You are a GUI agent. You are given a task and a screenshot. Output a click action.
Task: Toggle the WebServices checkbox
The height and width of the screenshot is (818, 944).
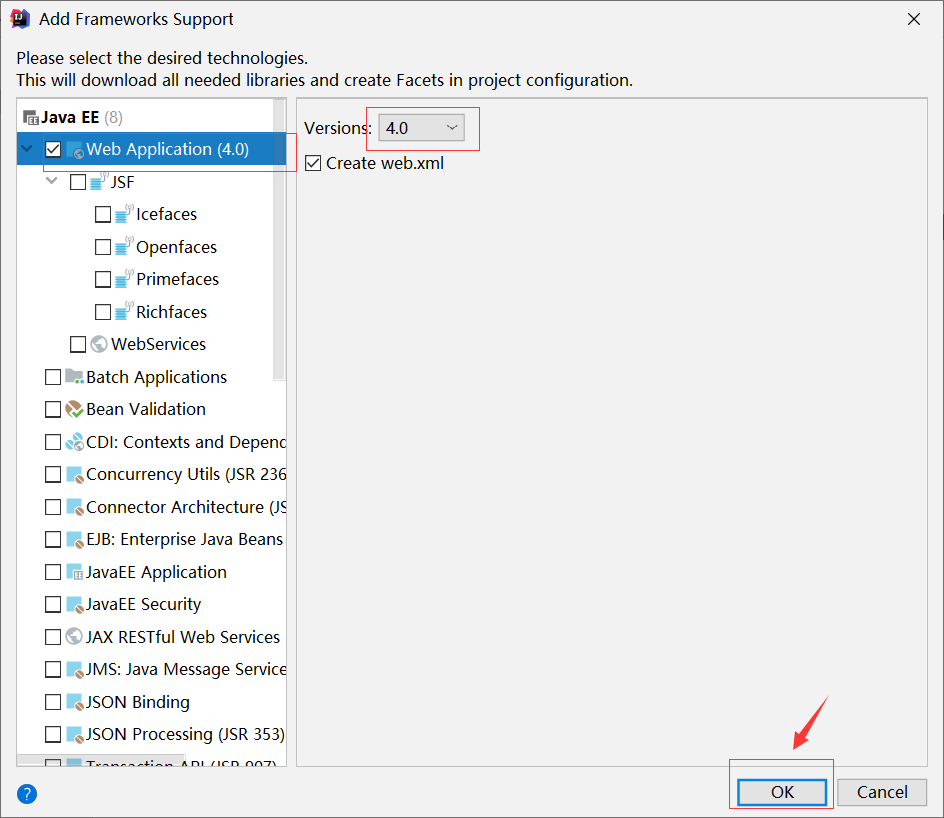point(78,344)
